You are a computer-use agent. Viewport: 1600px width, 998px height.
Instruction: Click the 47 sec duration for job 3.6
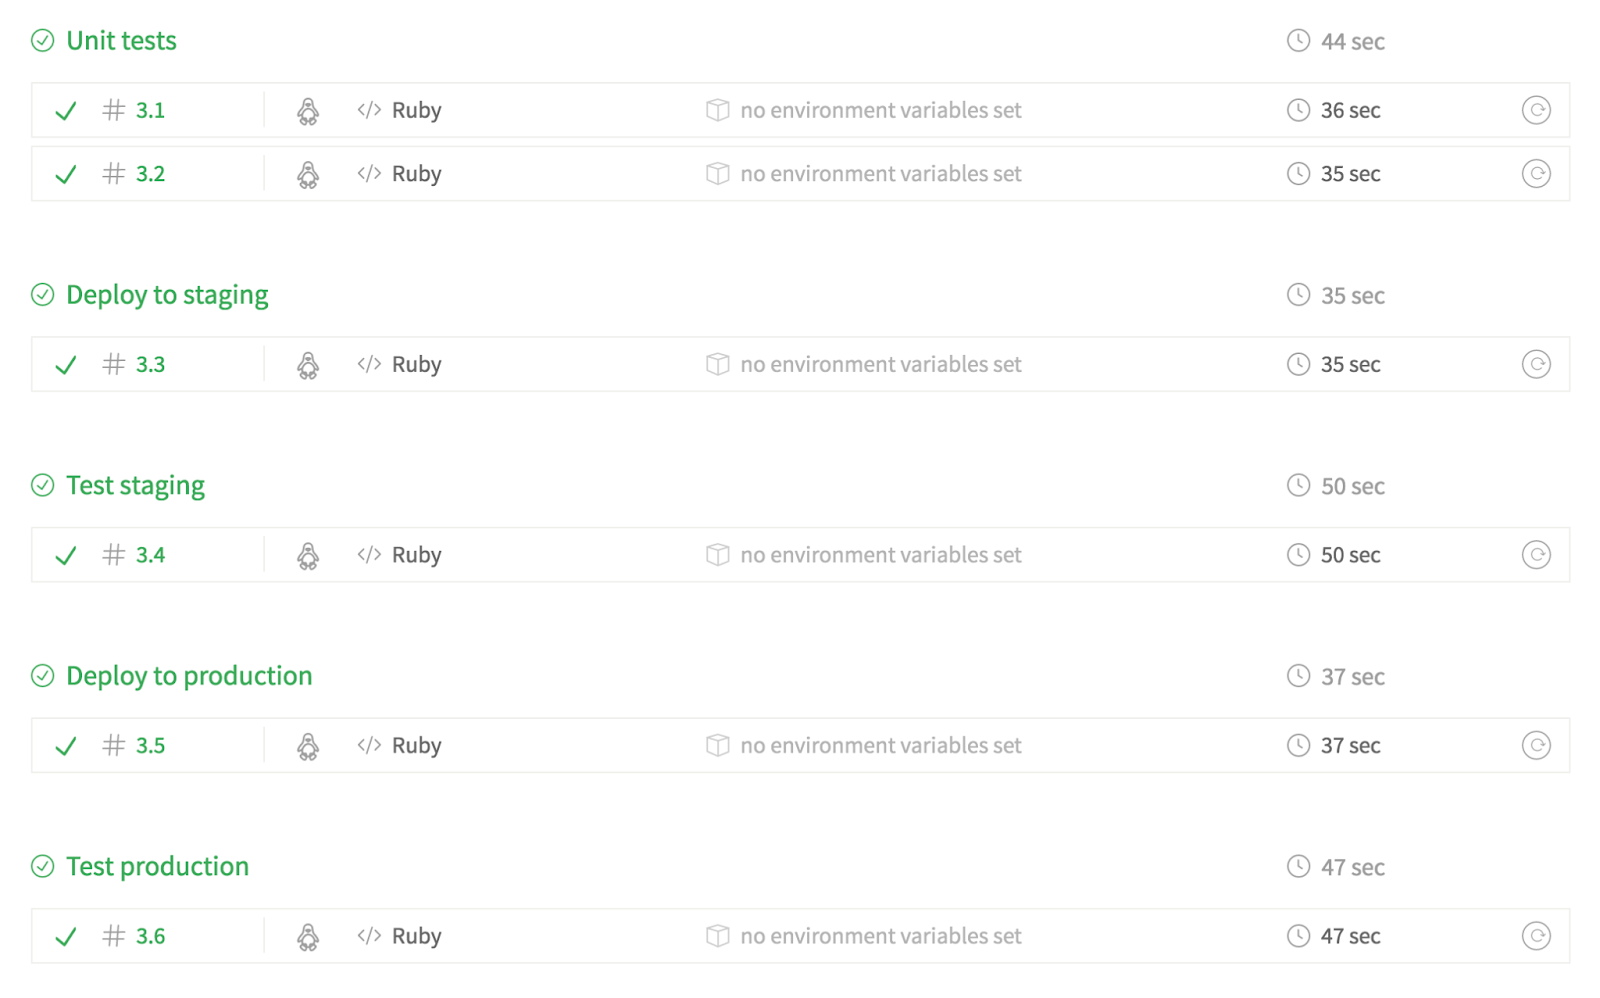(x=1350, y=935)
